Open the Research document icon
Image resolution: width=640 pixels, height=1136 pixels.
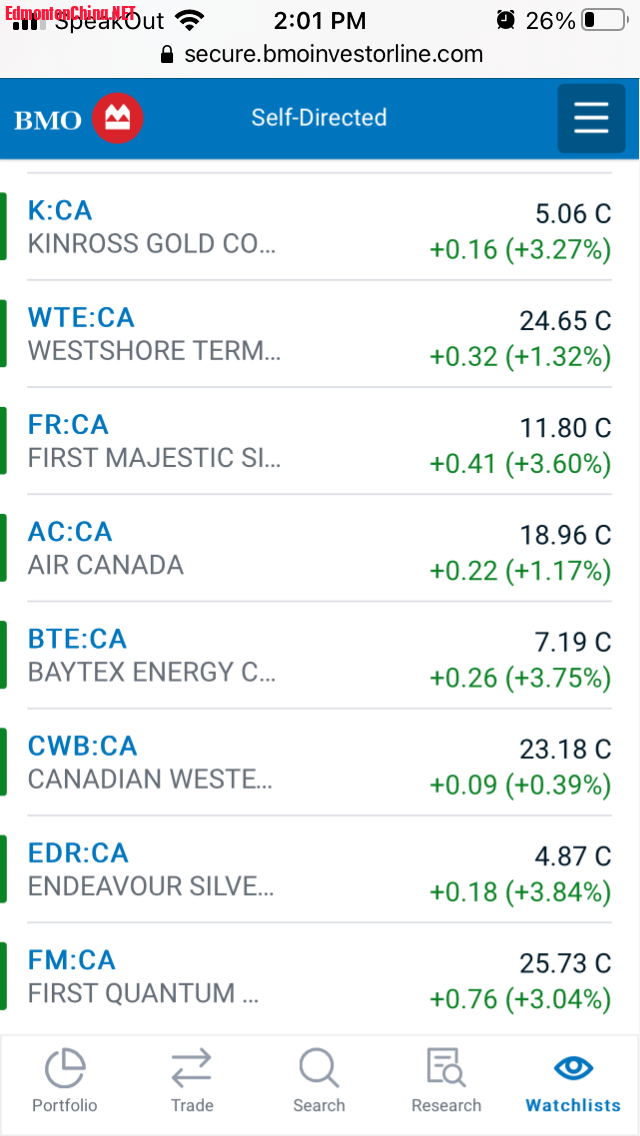[446, 1068]
